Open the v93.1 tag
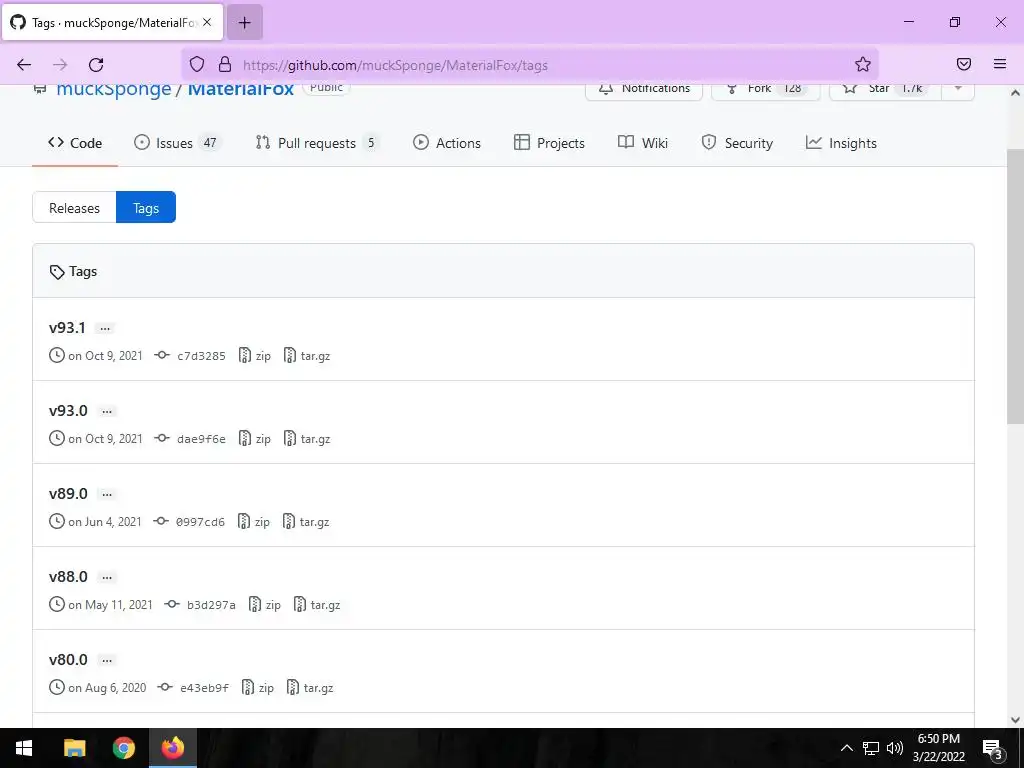Screen dimensions: 1024x768 [67, 328]
